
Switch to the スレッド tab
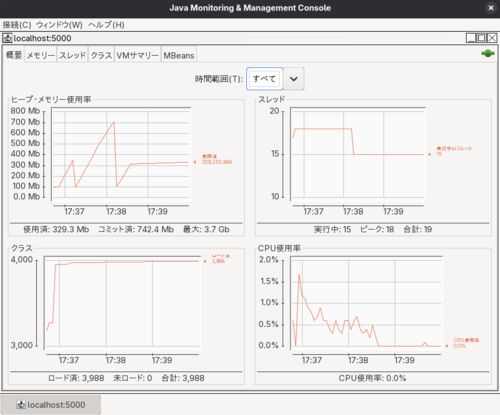(x=72, y=55)
